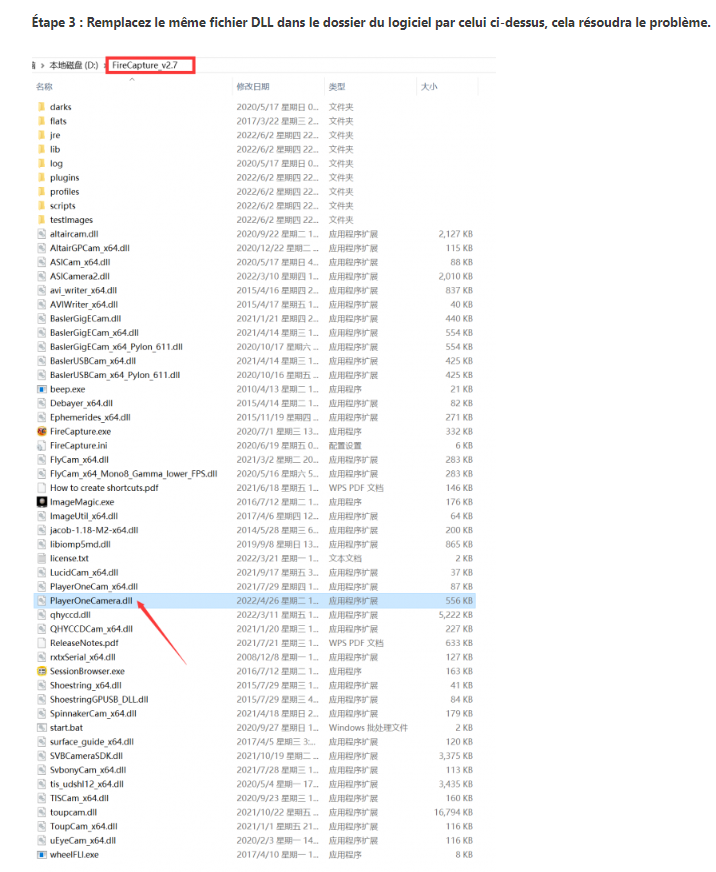
Task: Select AVIWriter_x64.dll file name
Action: pyautogui.click(x=84, y=305)
